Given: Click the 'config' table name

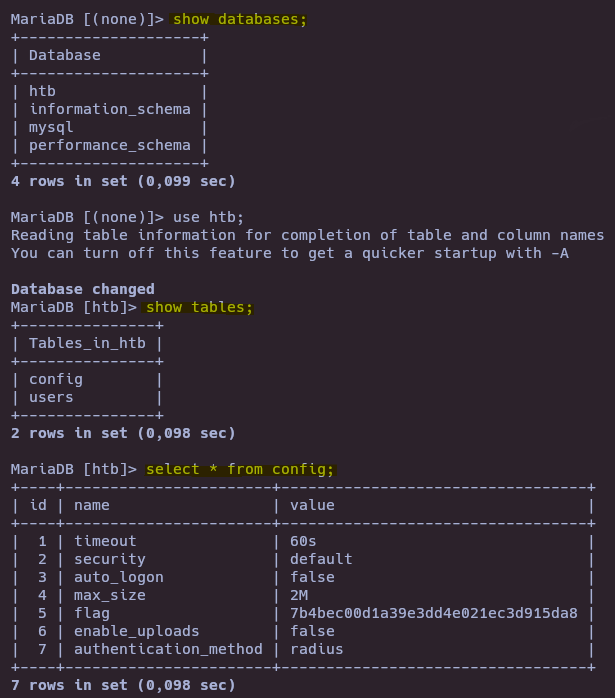Looking at the screenshot, I should coord(56,380).
